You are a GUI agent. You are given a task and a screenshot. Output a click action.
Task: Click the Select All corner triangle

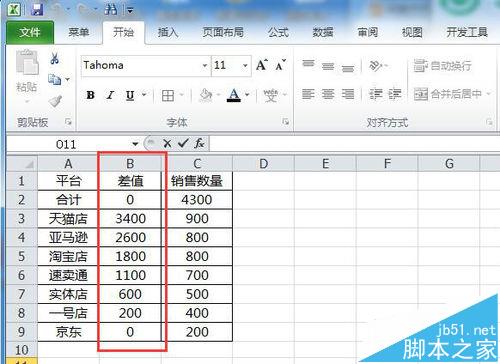click(x=23, y=163)
